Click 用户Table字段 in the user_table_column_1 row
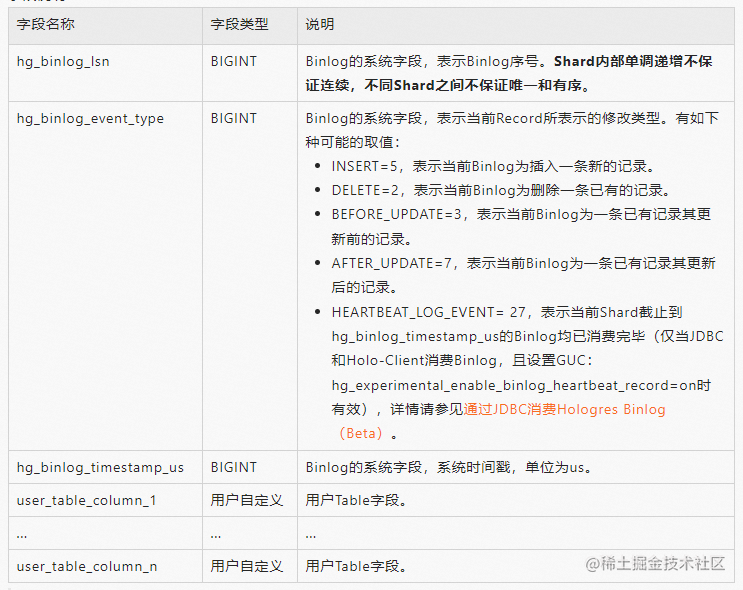This screenshot has height=590, width=743. tap(355, 500)
